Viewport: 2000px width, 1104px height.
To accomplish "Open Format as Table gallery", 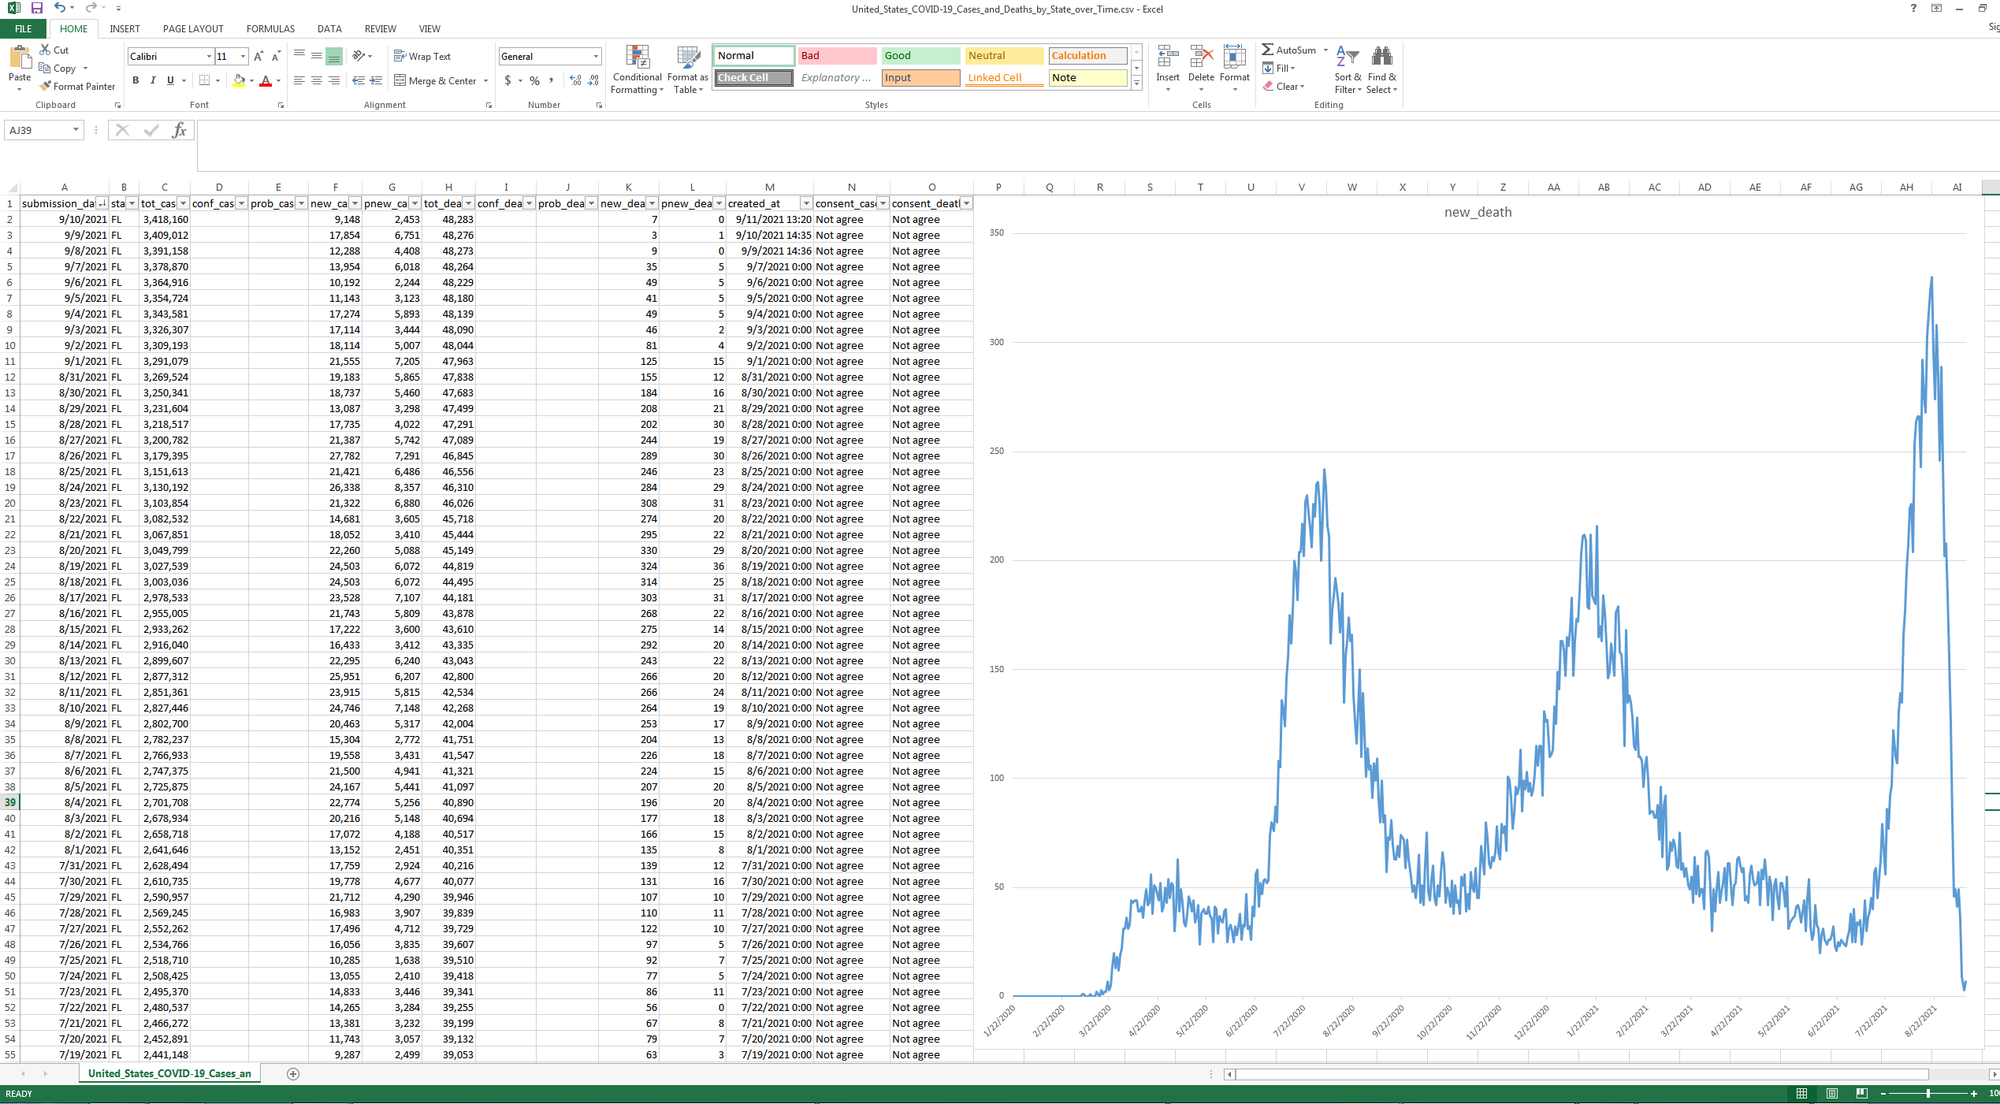I will [687, 57].
